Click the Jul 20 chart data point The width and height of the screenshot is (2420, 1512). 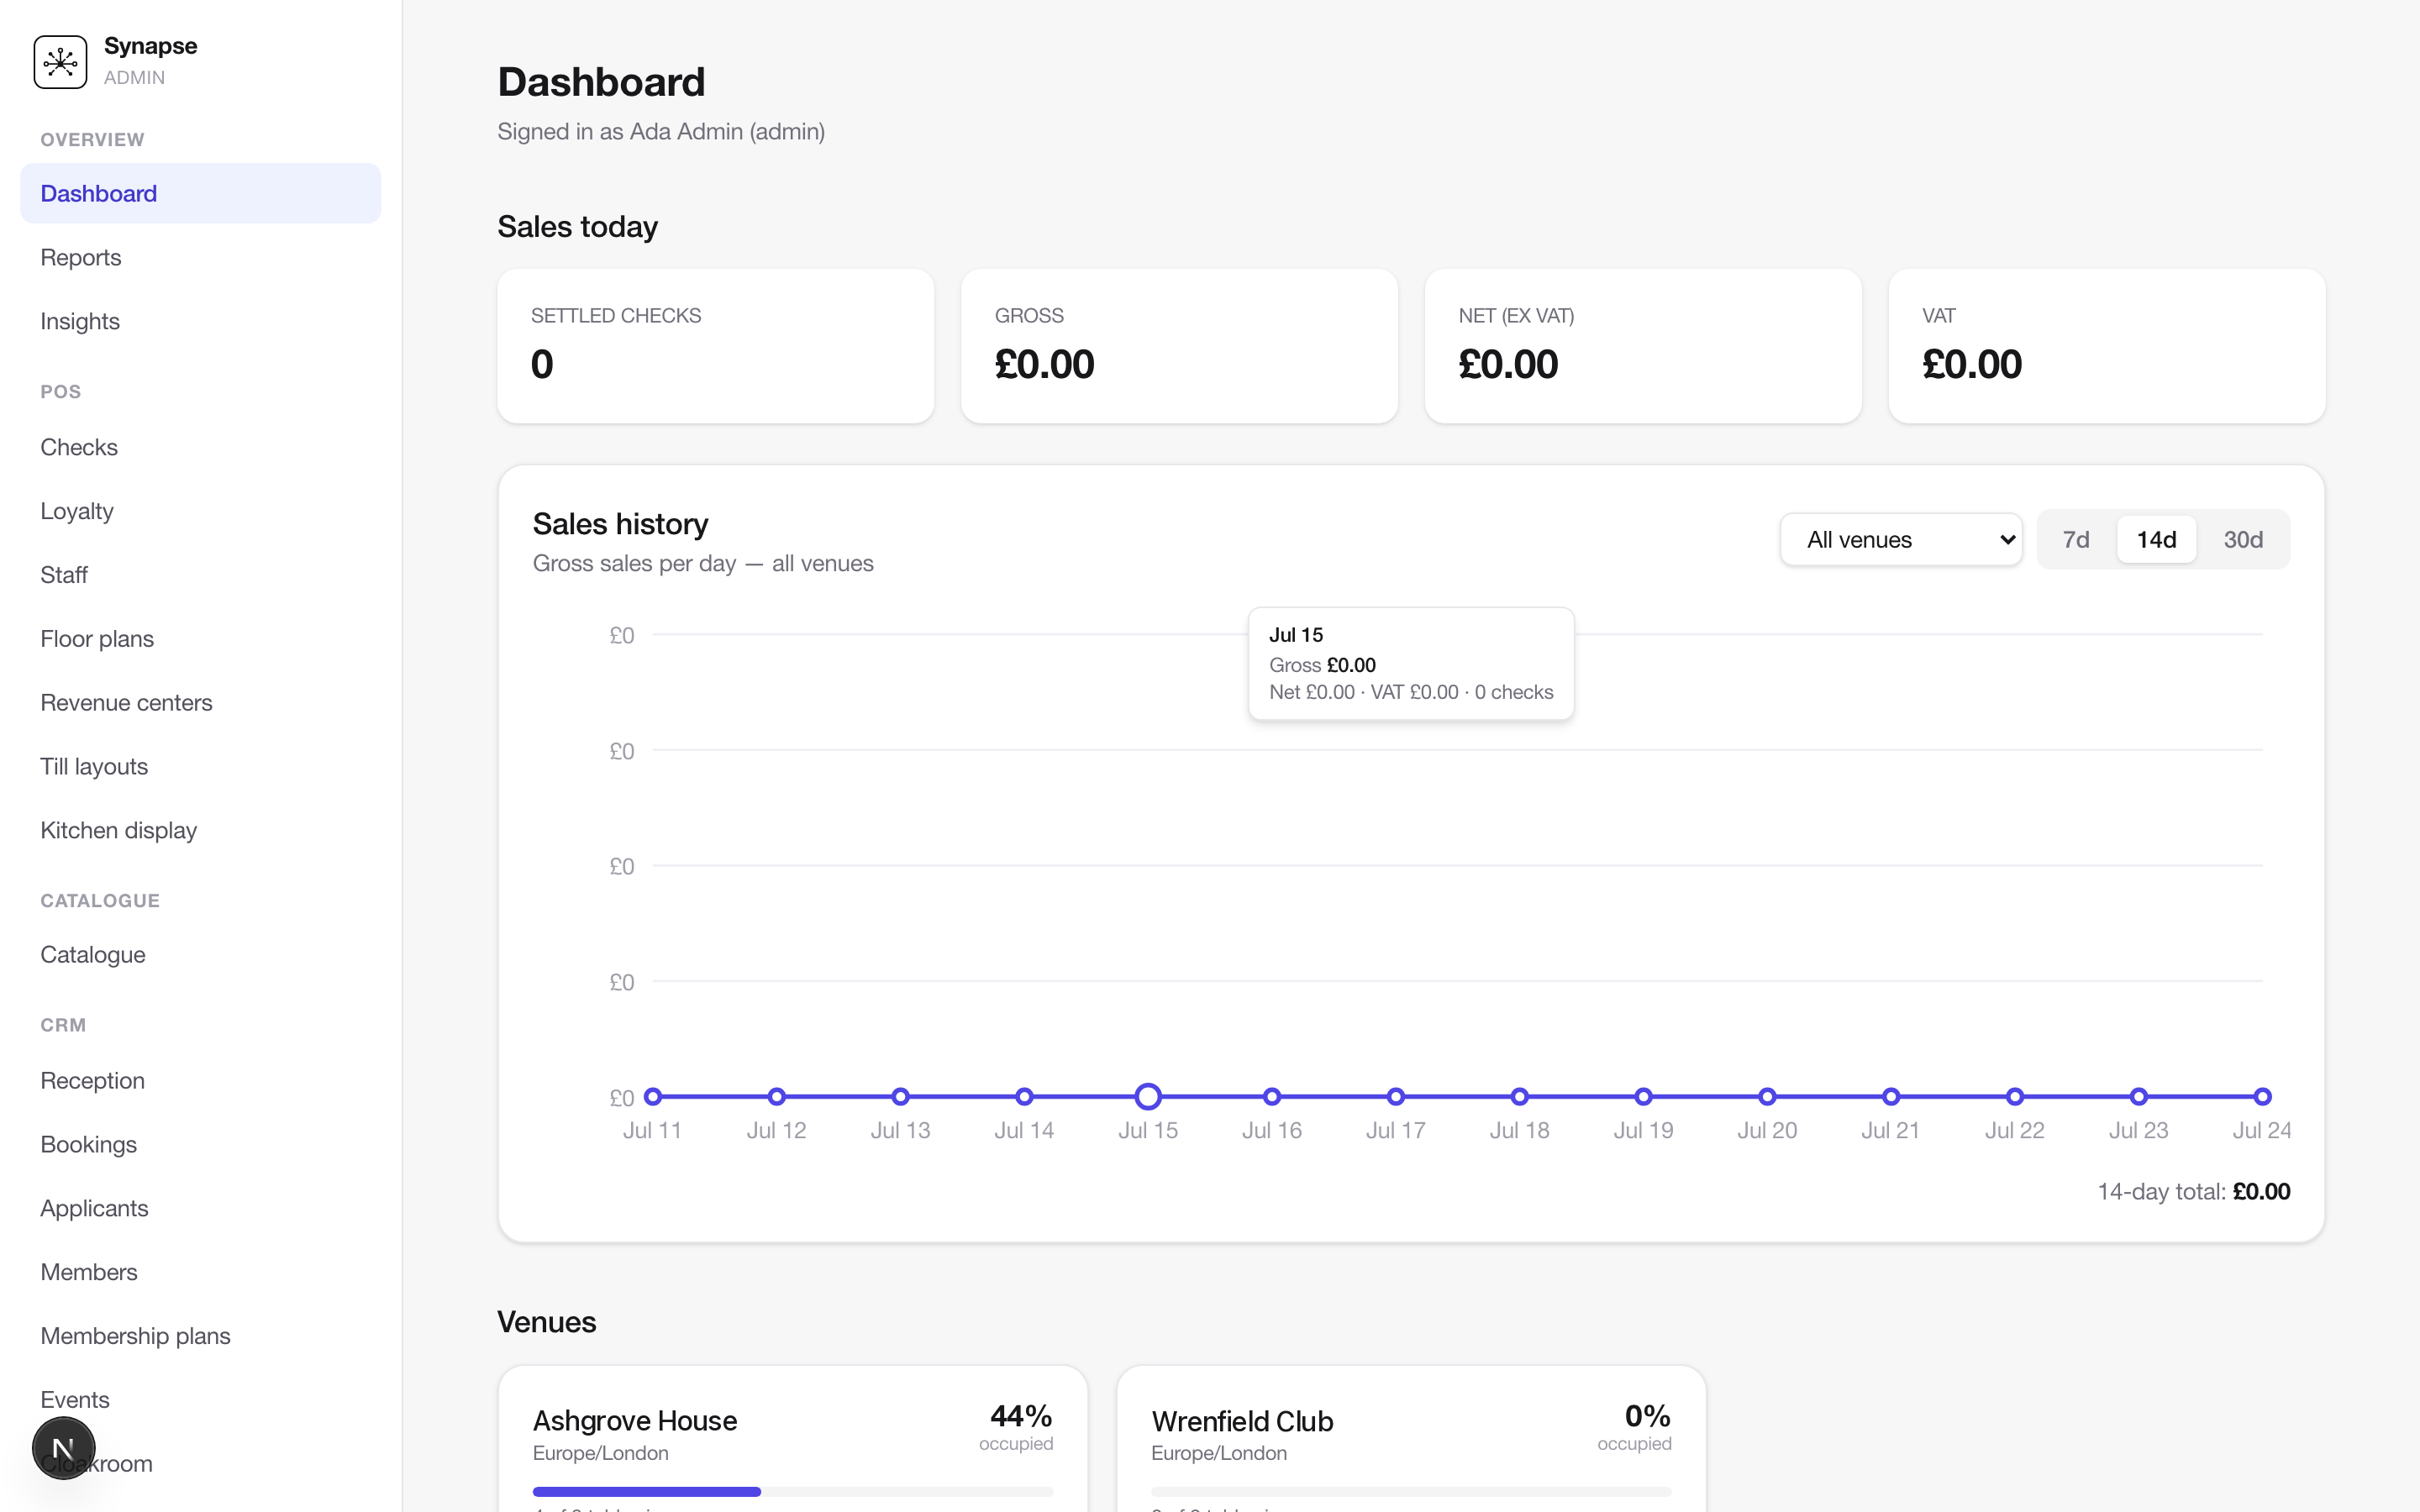click(x=1767, y=1097)
